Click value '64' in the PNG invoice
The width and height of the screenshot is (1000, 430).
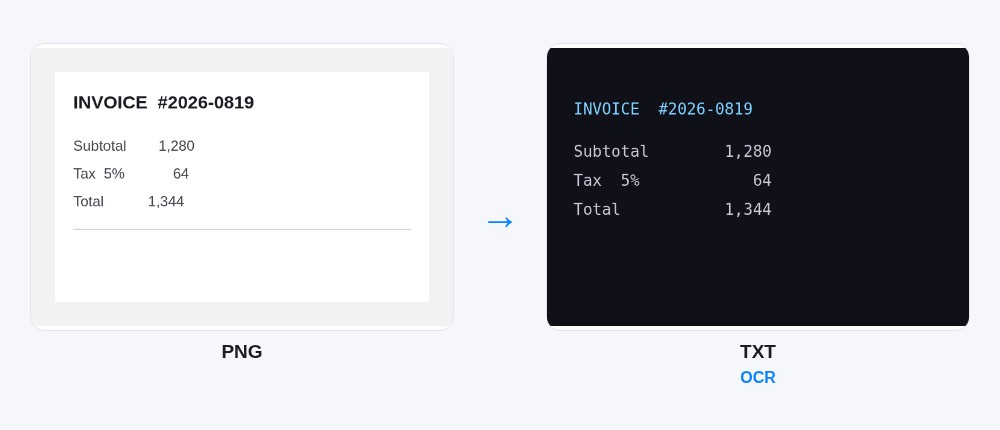click(x=181, y=174)
